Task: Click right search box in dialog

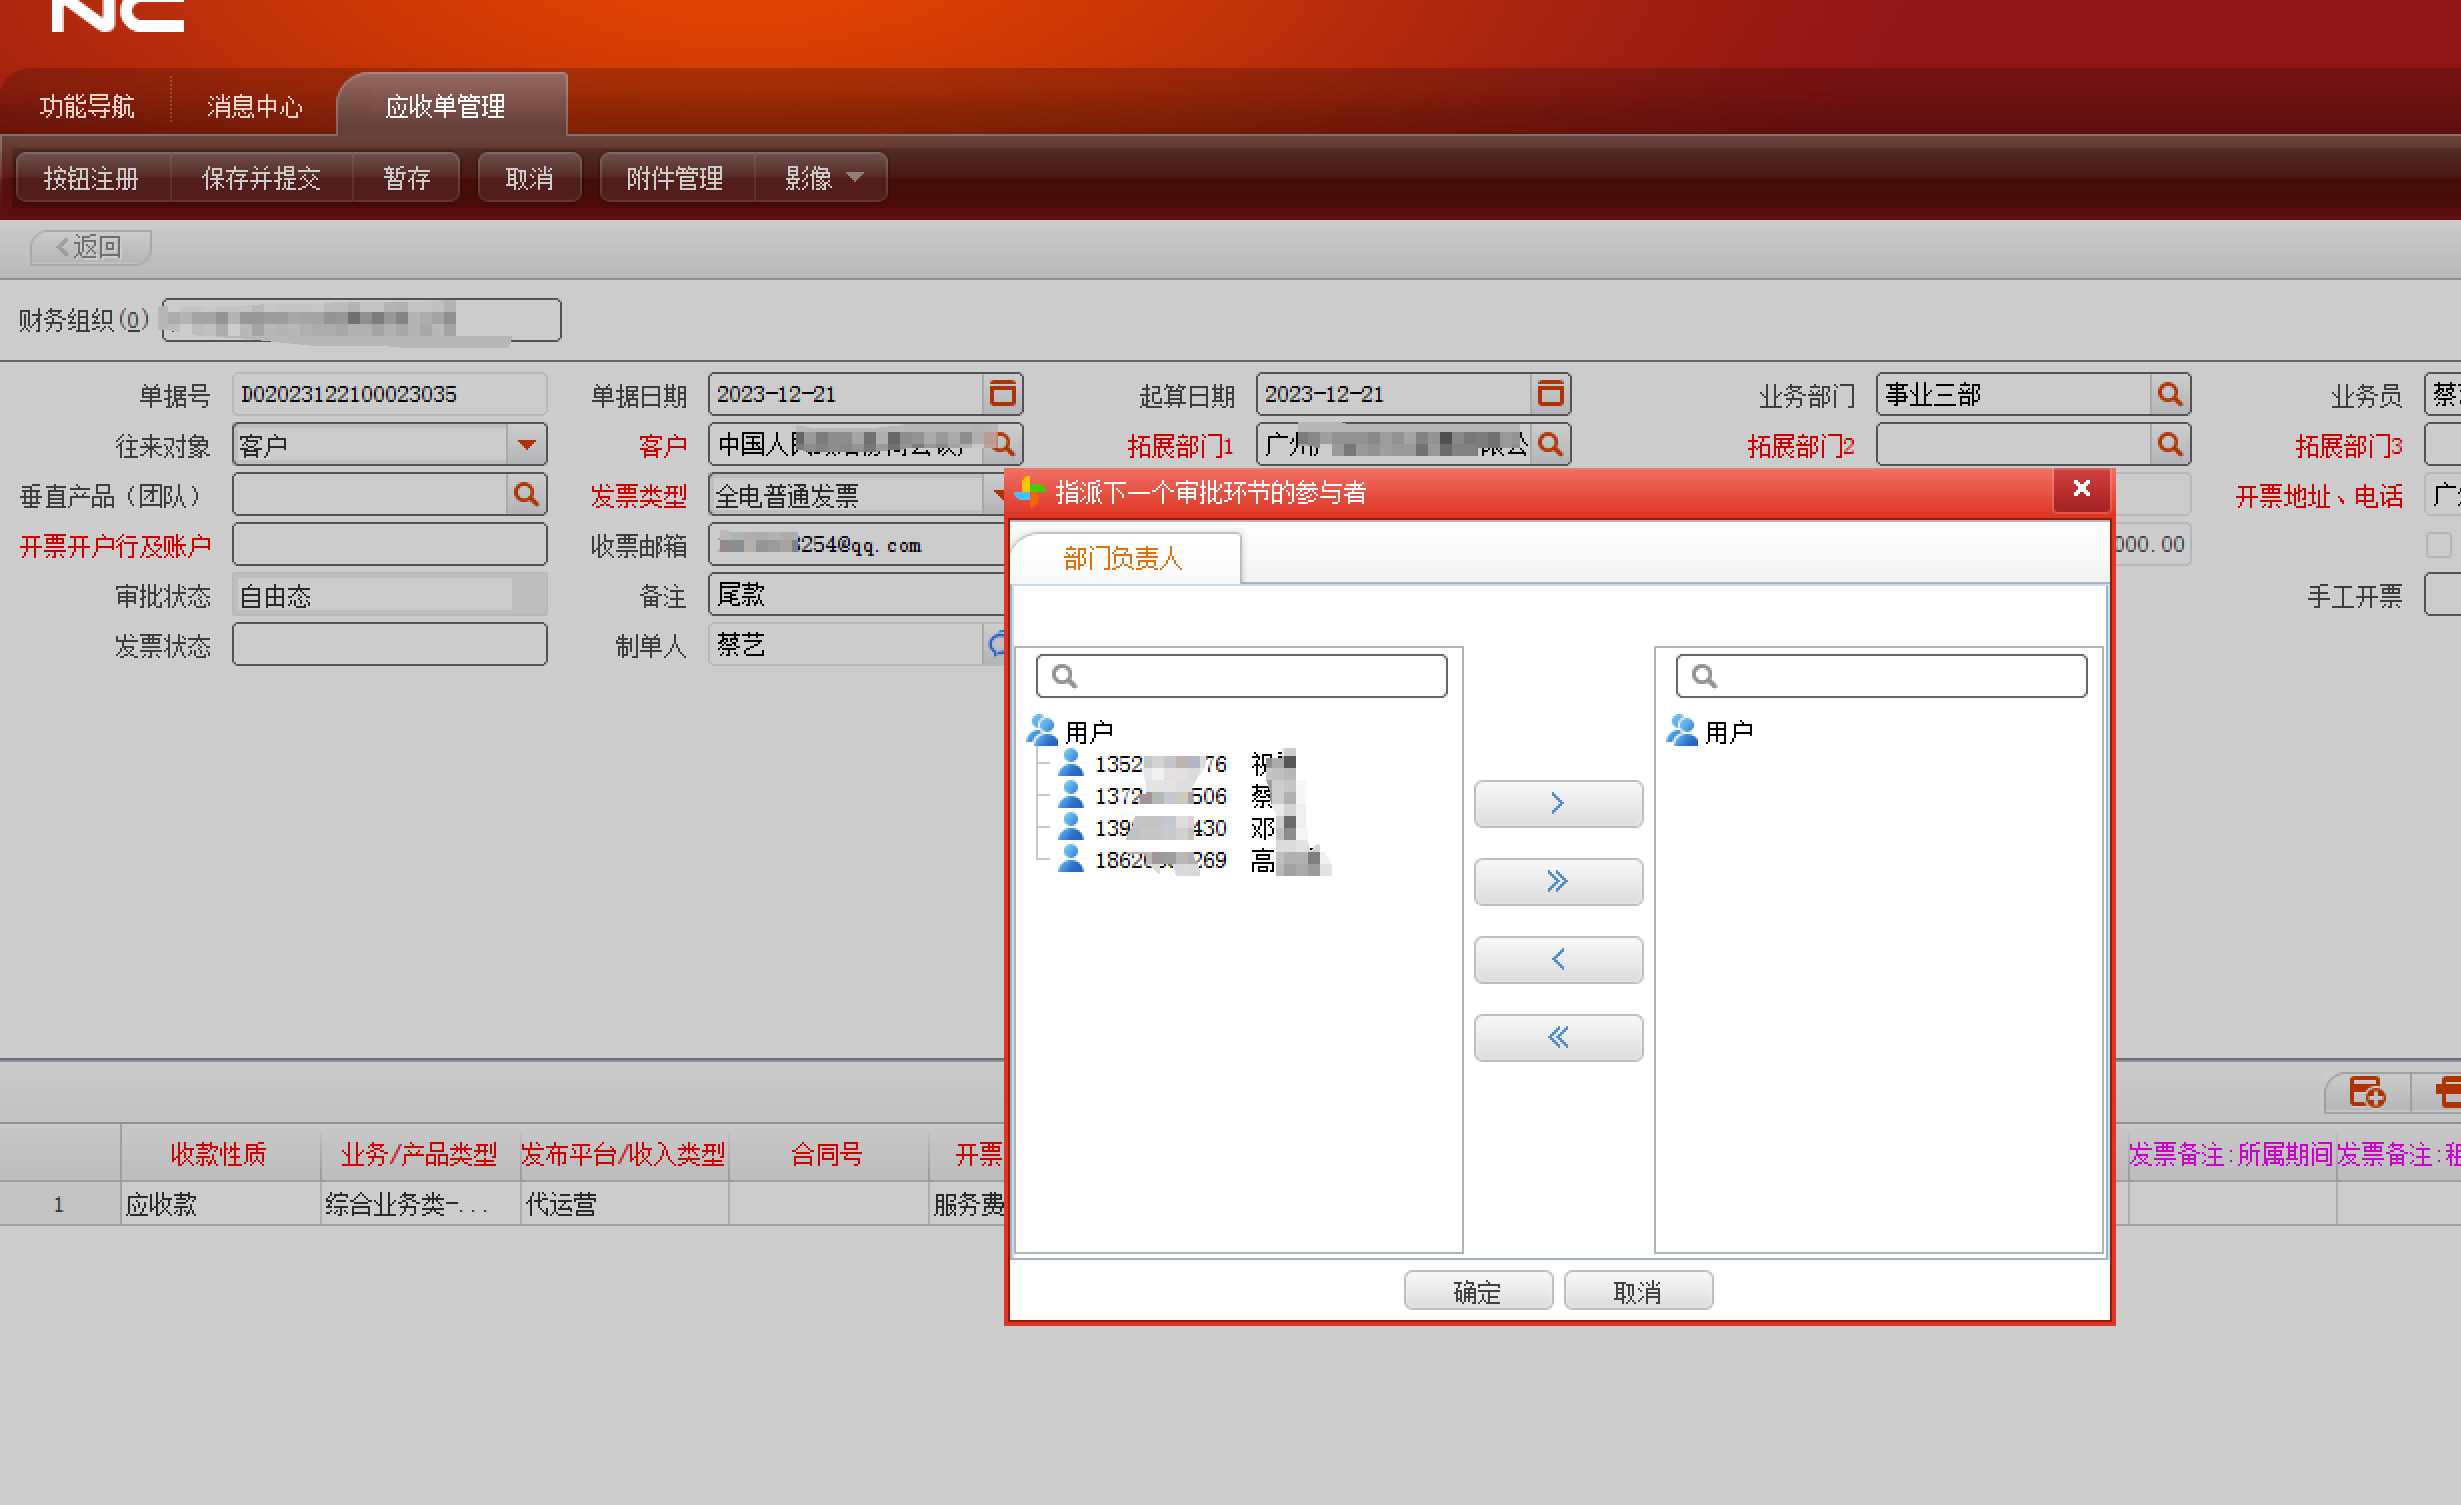Action: (x=1882, y=676)
